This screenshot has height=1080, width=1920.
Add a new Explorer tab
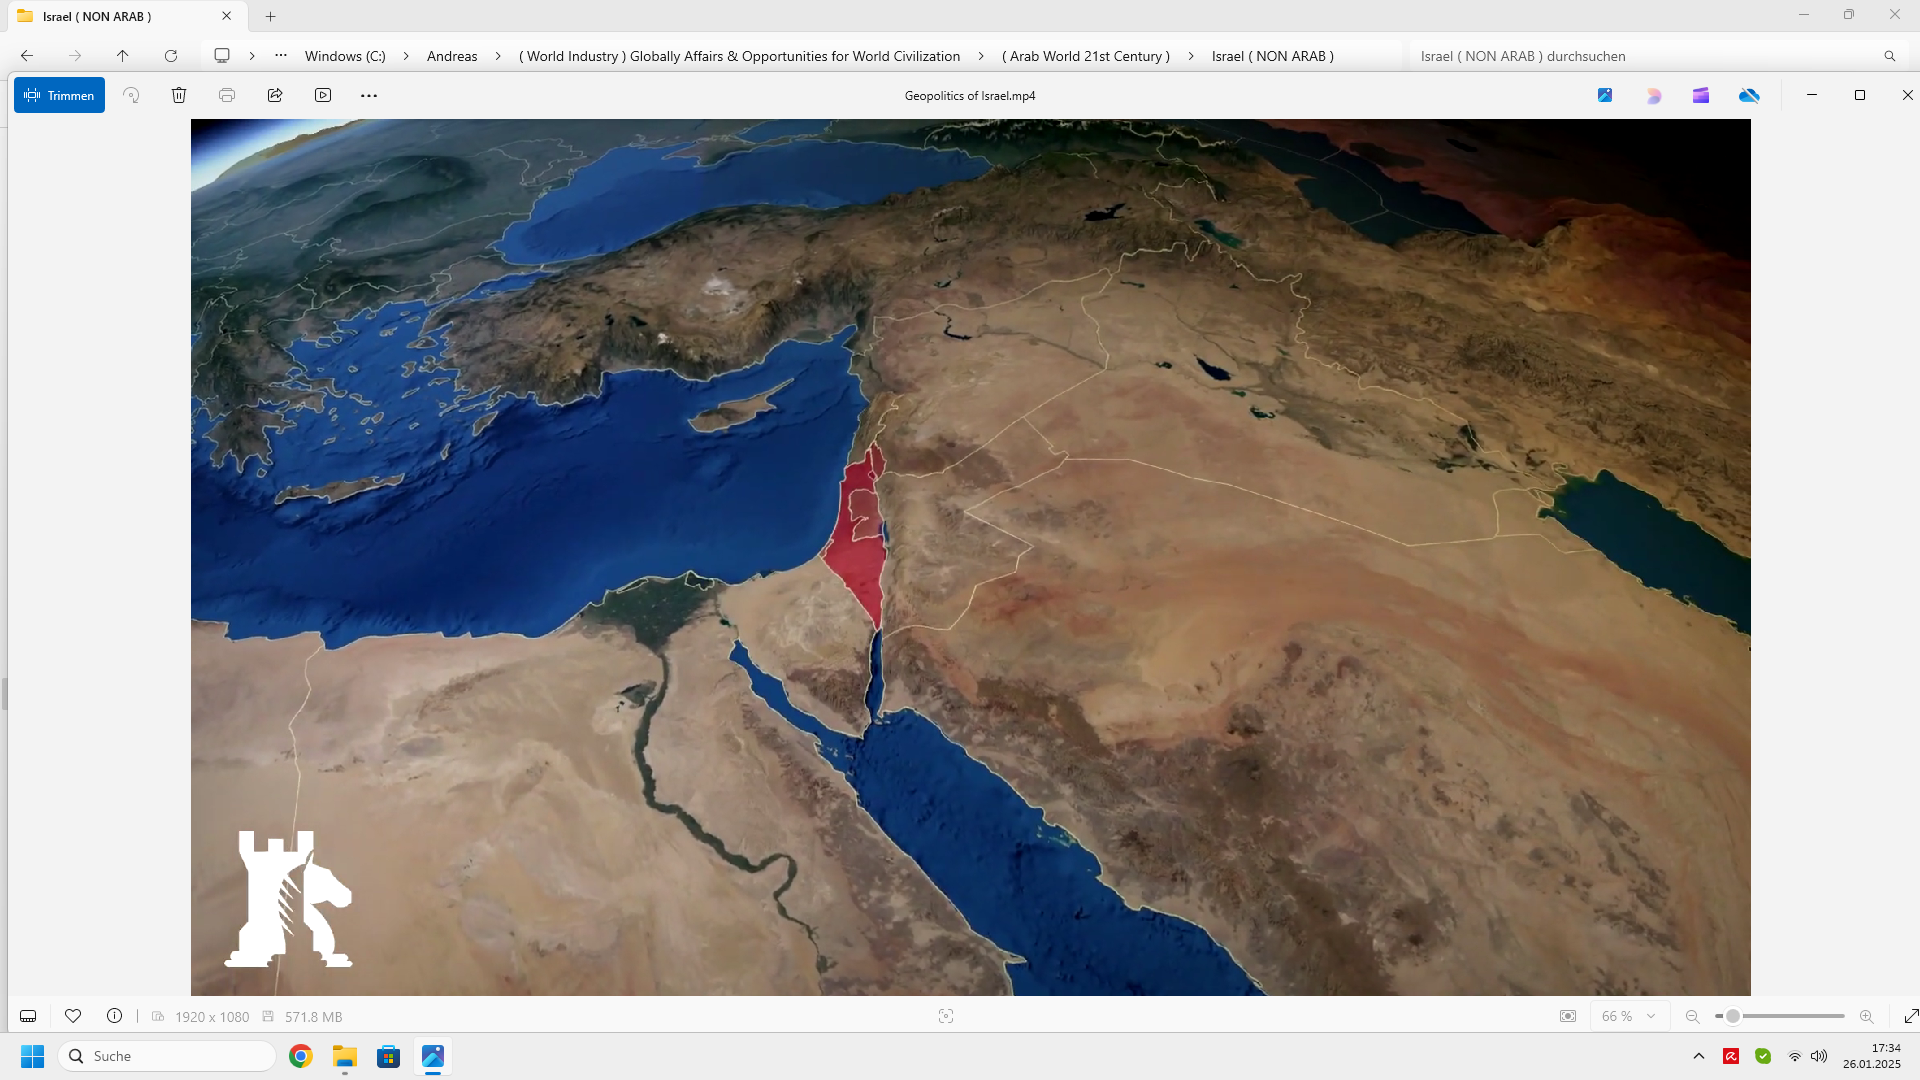pyautogui.click(x=270, y=16)
